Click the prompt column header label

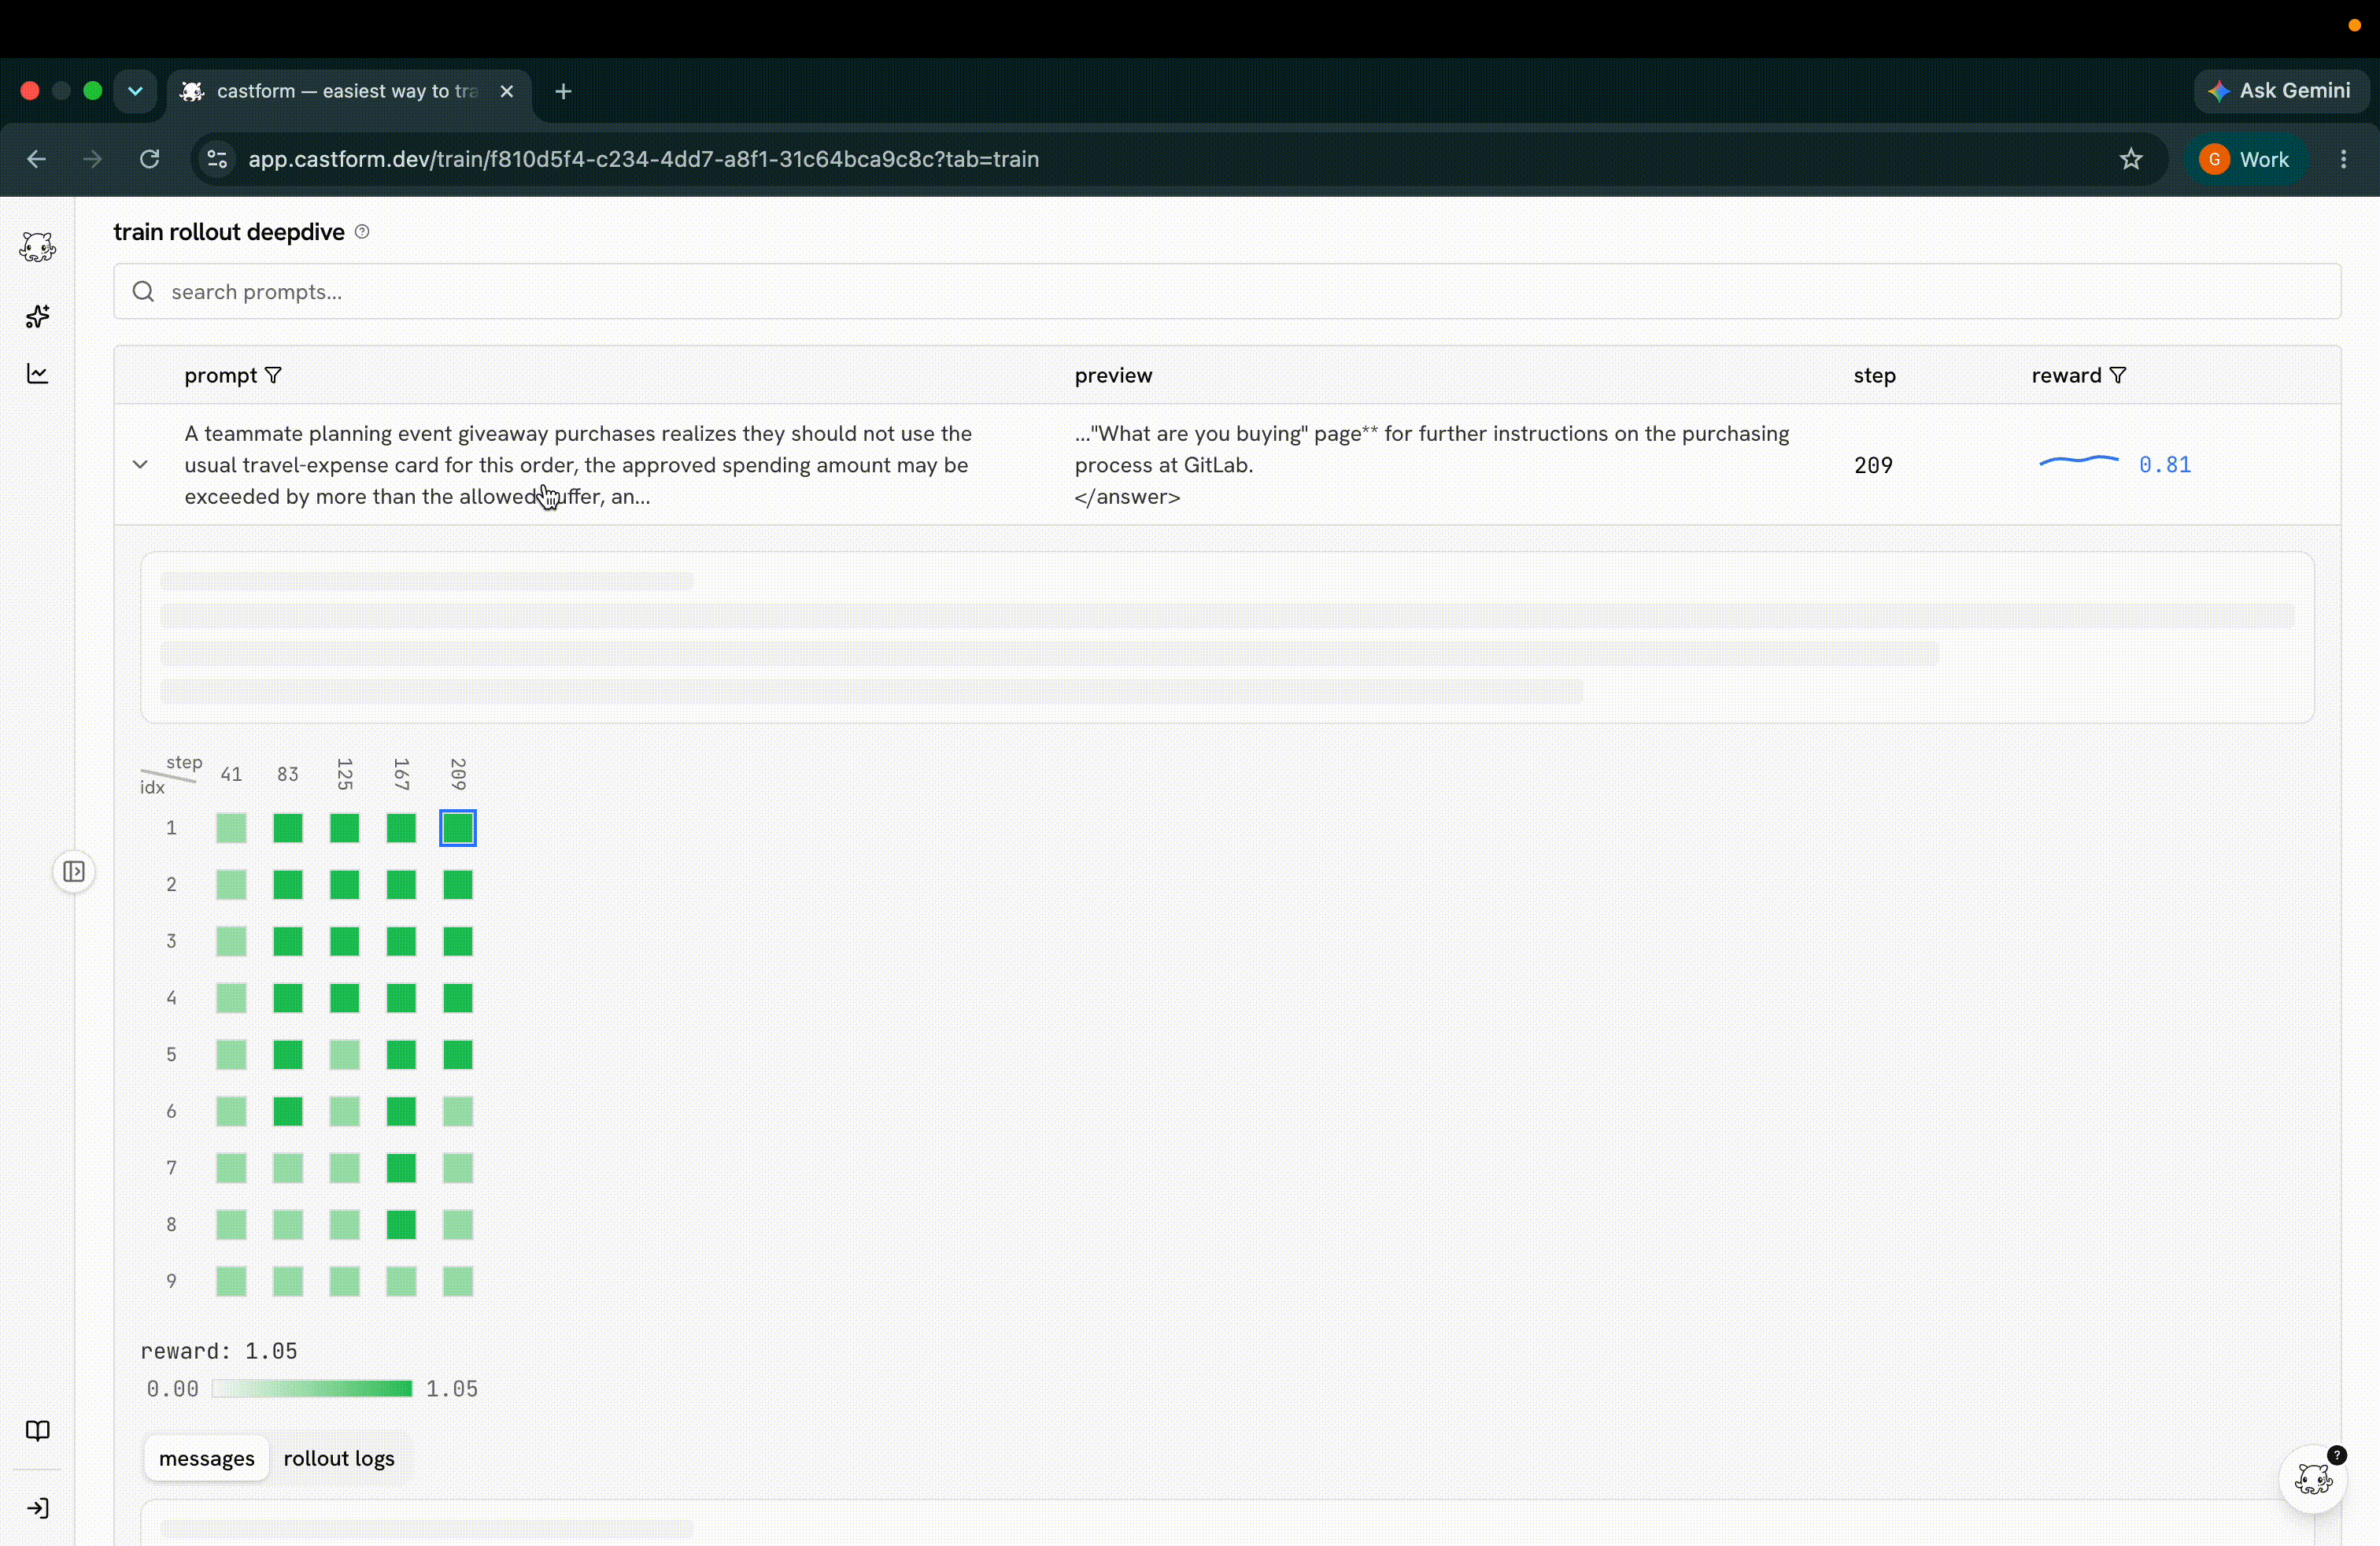pyautogui.click(x=221, y=375)
